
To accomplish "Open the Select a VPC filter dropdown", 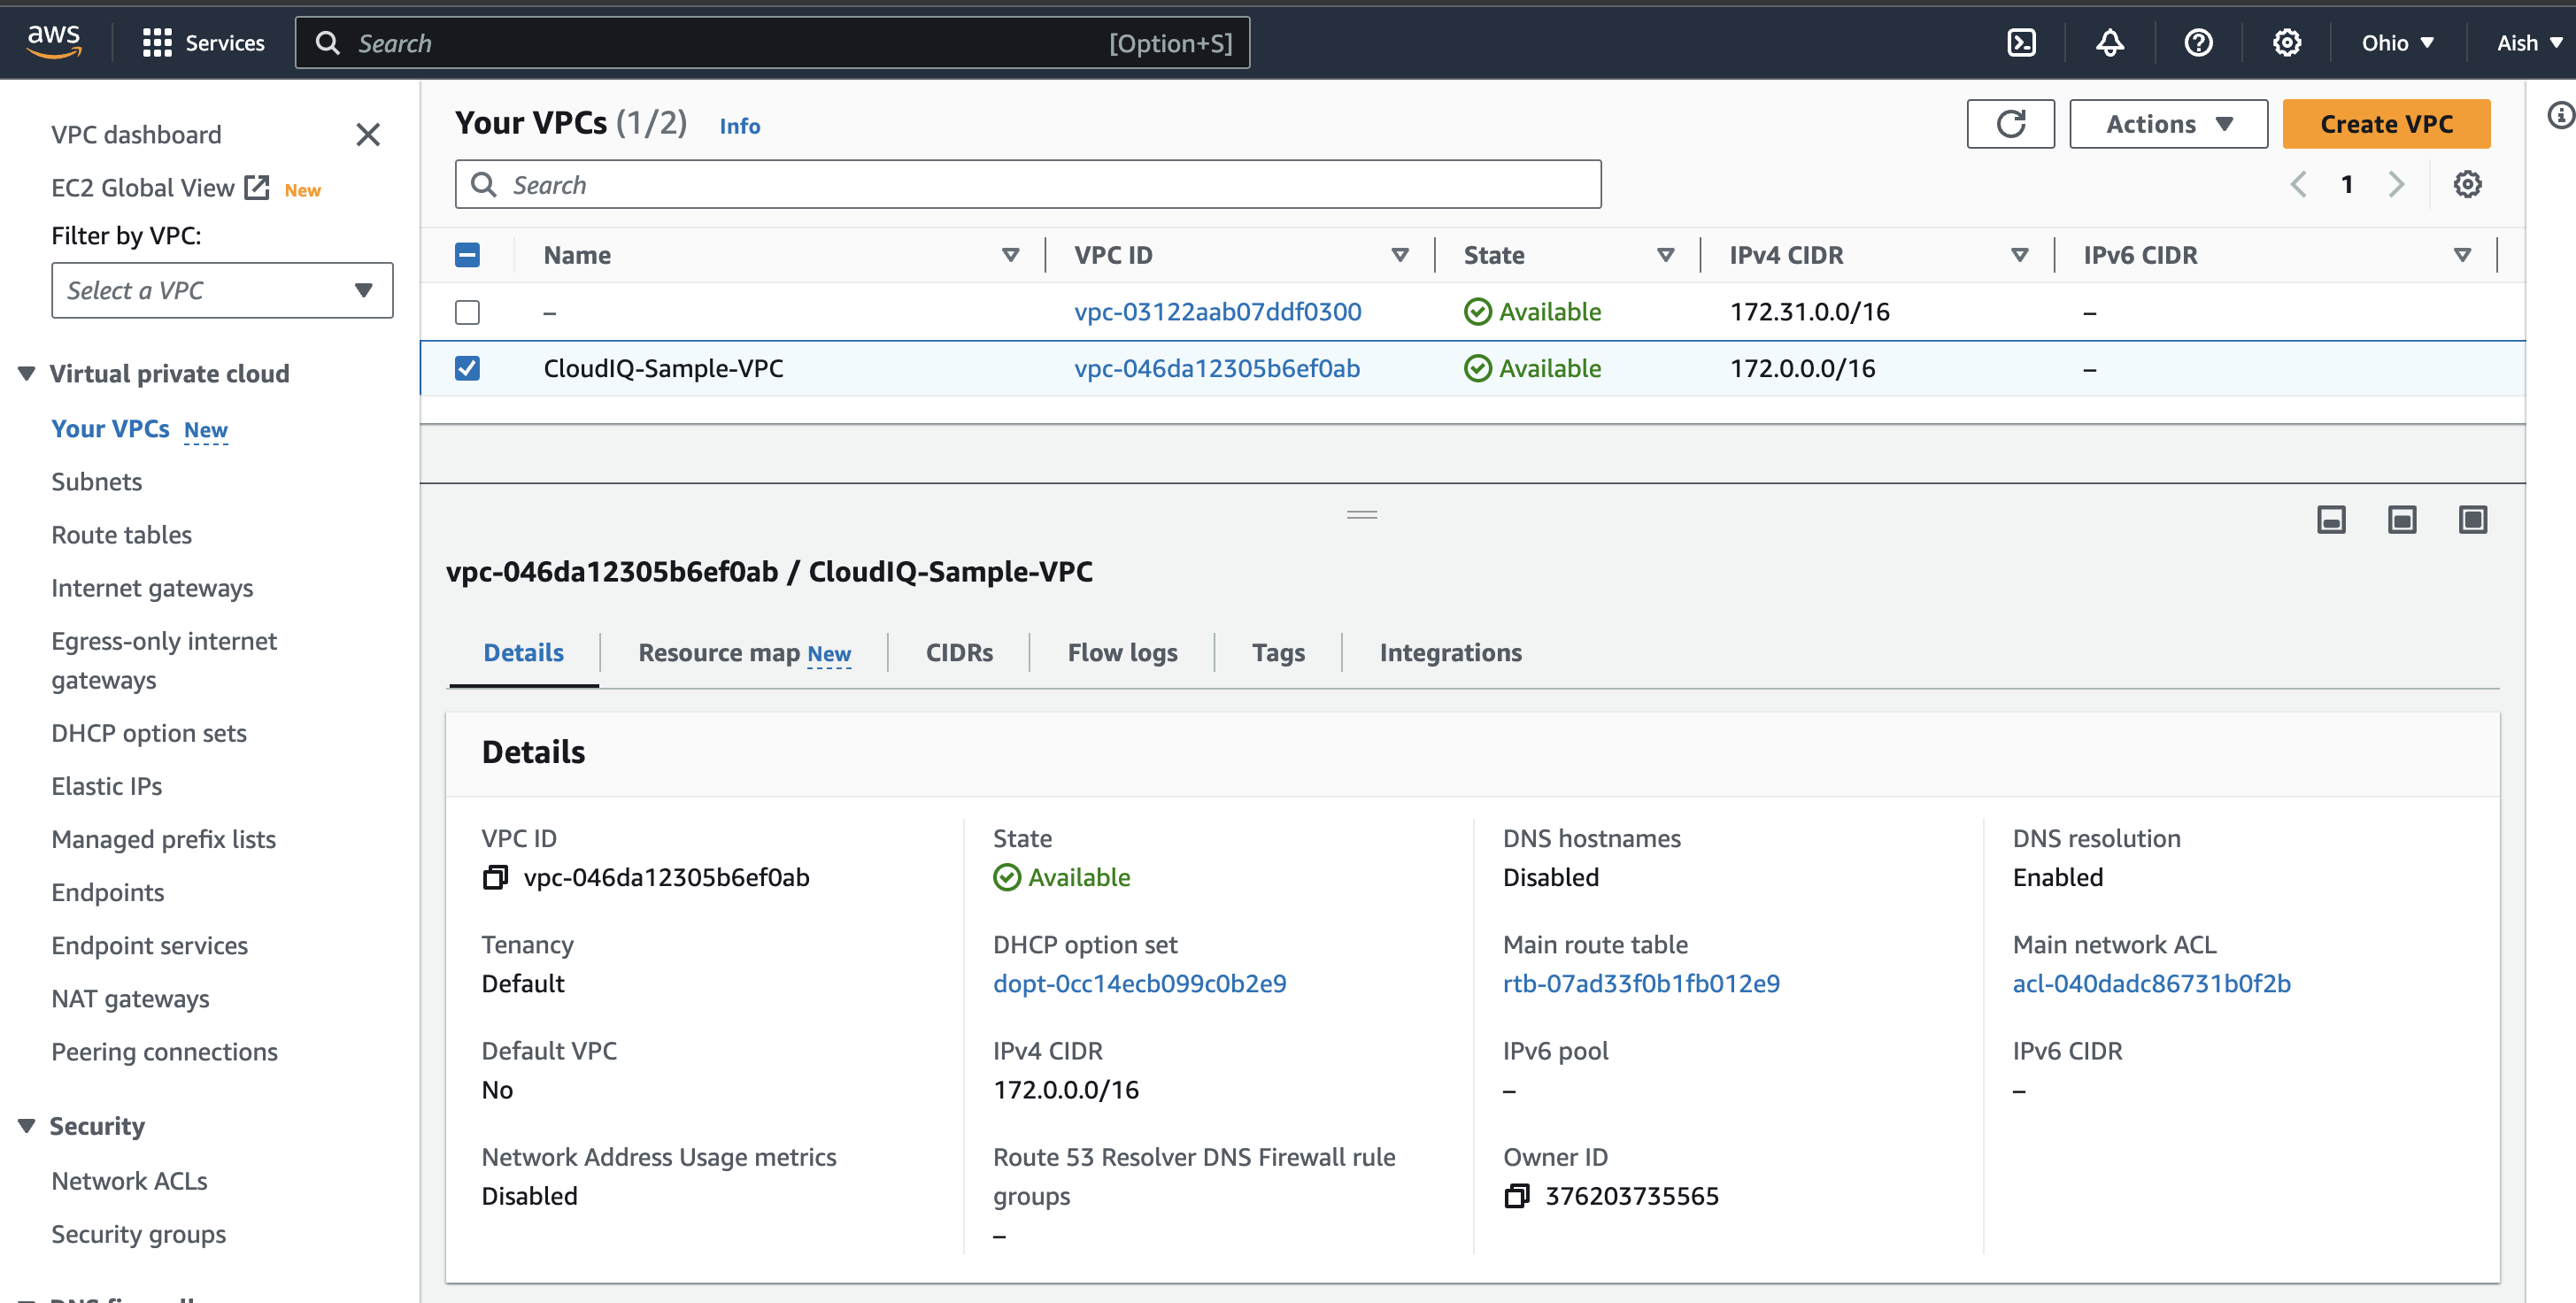I will coord(222,291).
